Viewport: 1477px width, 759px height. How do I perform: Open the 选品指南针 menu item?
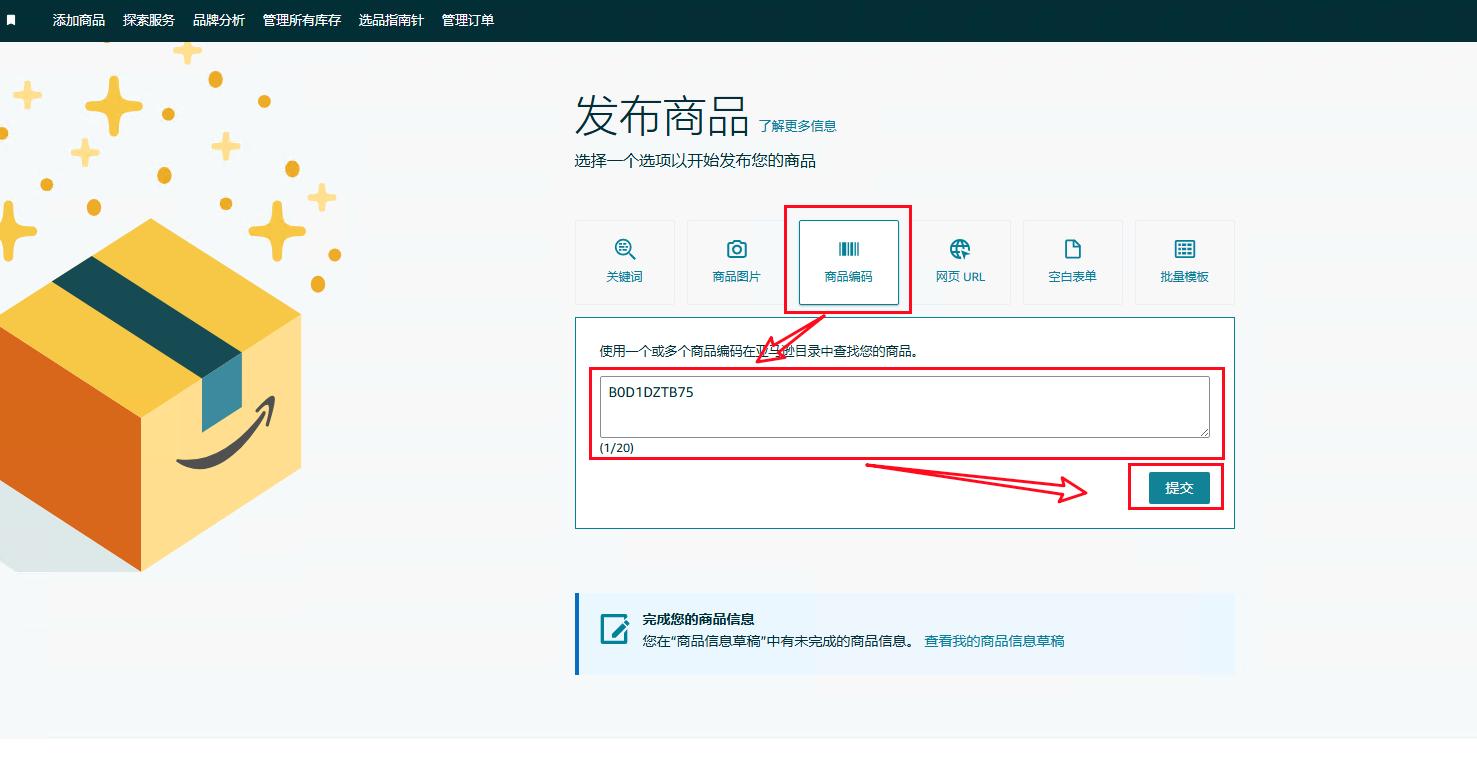(x=391, y=20)
